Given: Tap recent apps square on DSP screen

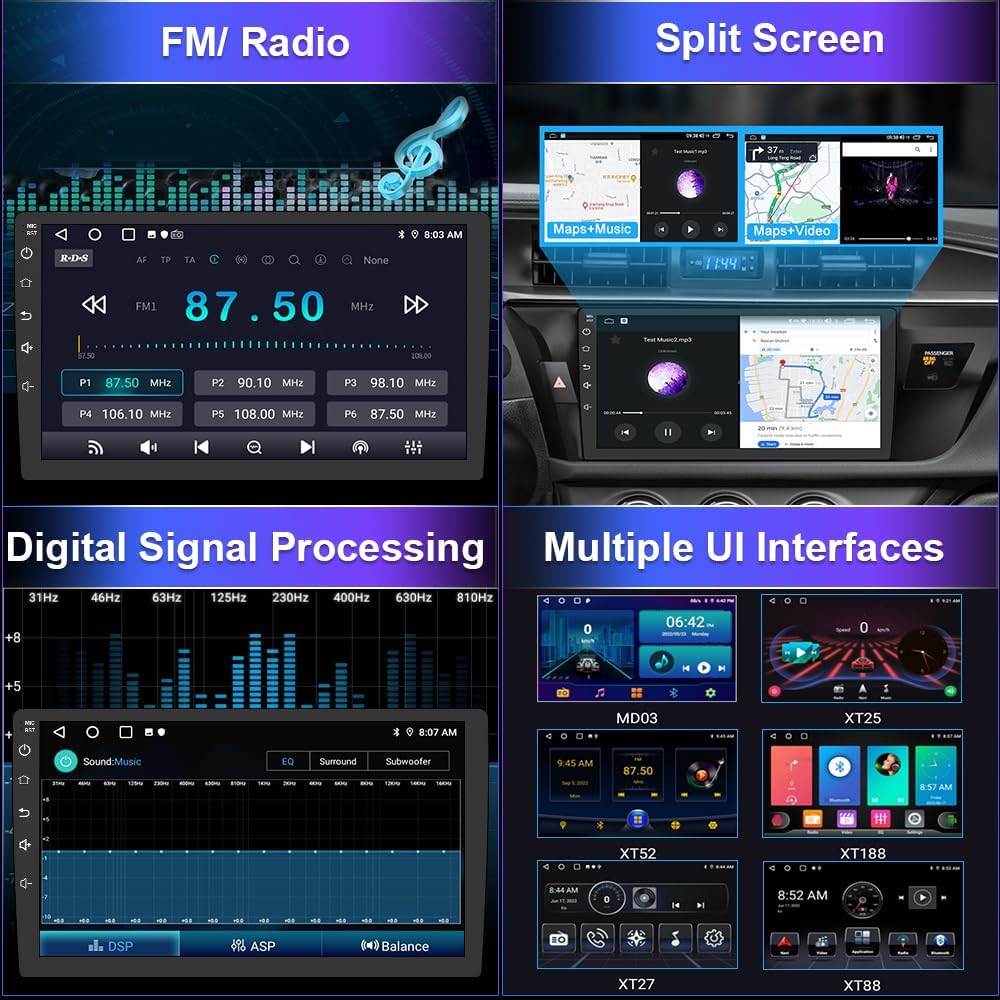Looking at the screenshot, I should tap(126, 732).
